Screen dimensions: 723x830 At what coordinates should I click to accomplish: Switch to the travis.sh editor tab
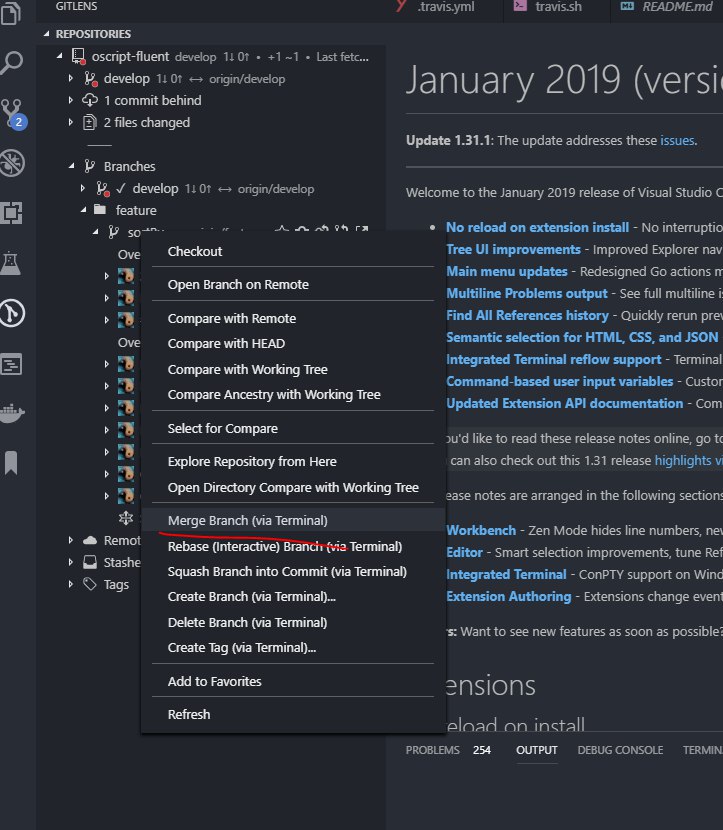coord(556,6)
